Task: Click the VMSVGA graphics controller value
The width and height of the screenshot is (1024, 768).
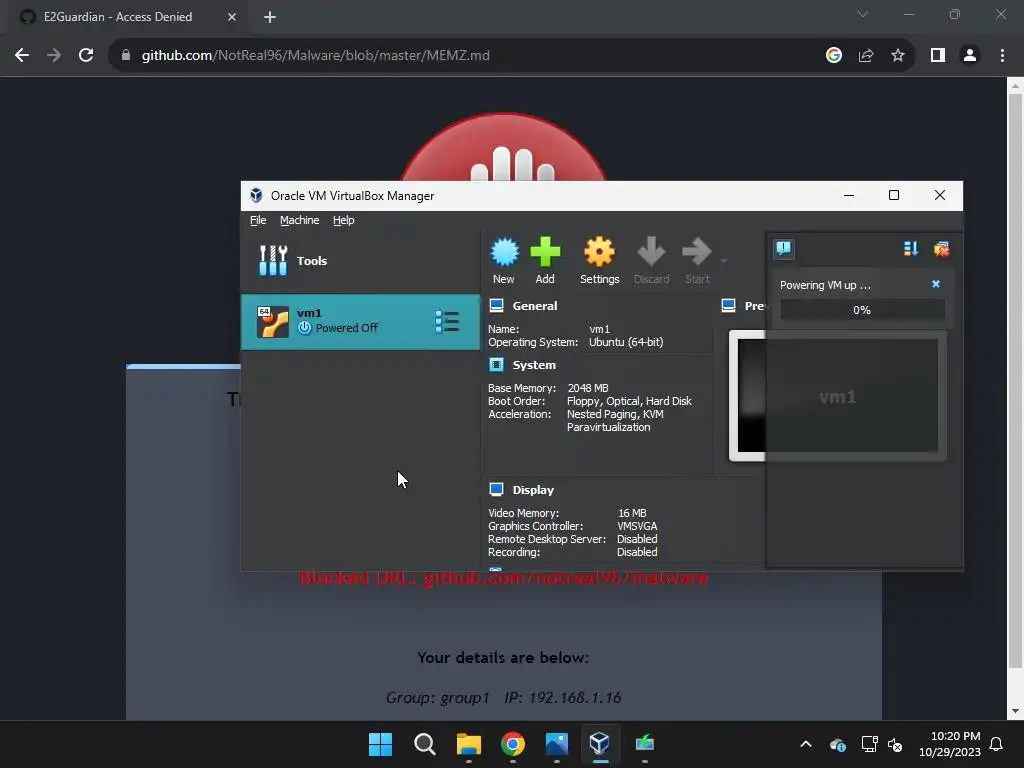Action: (x=637, y=526)
